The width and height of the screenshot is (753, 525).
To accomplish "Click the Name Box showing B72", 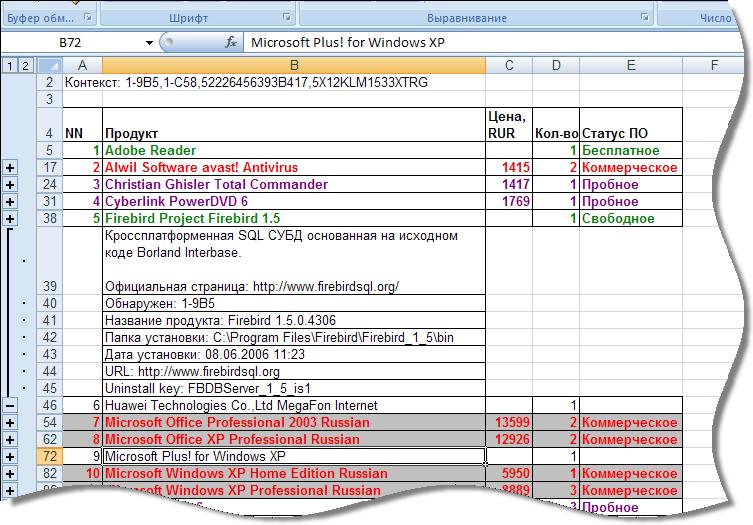I will click(70, 43).
